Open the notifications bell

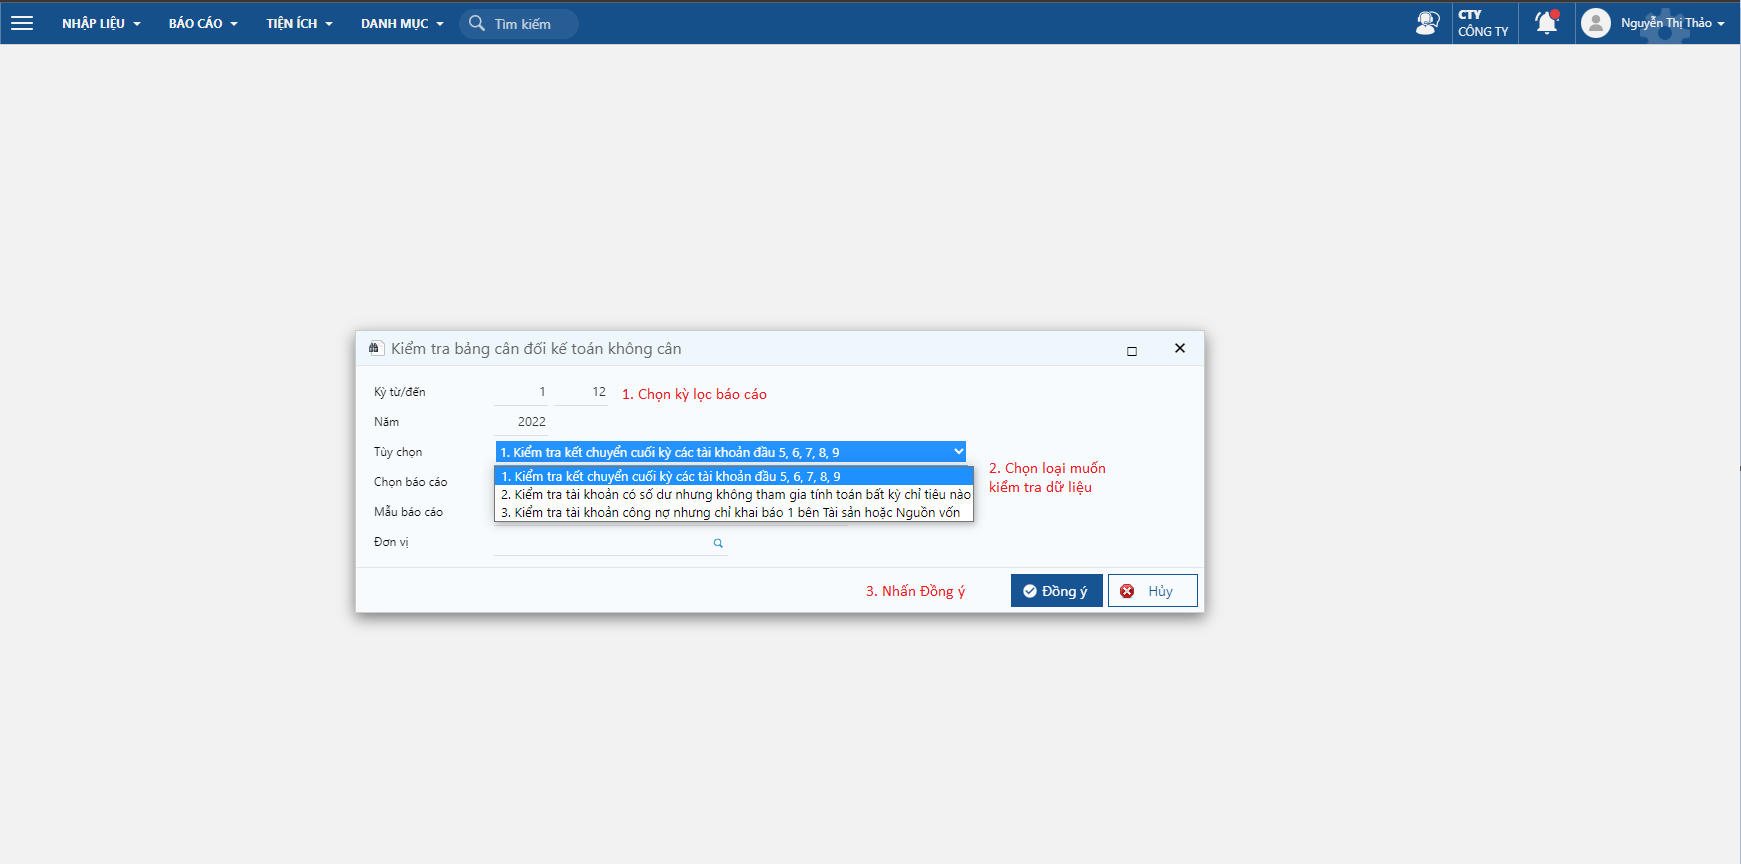1546,23
